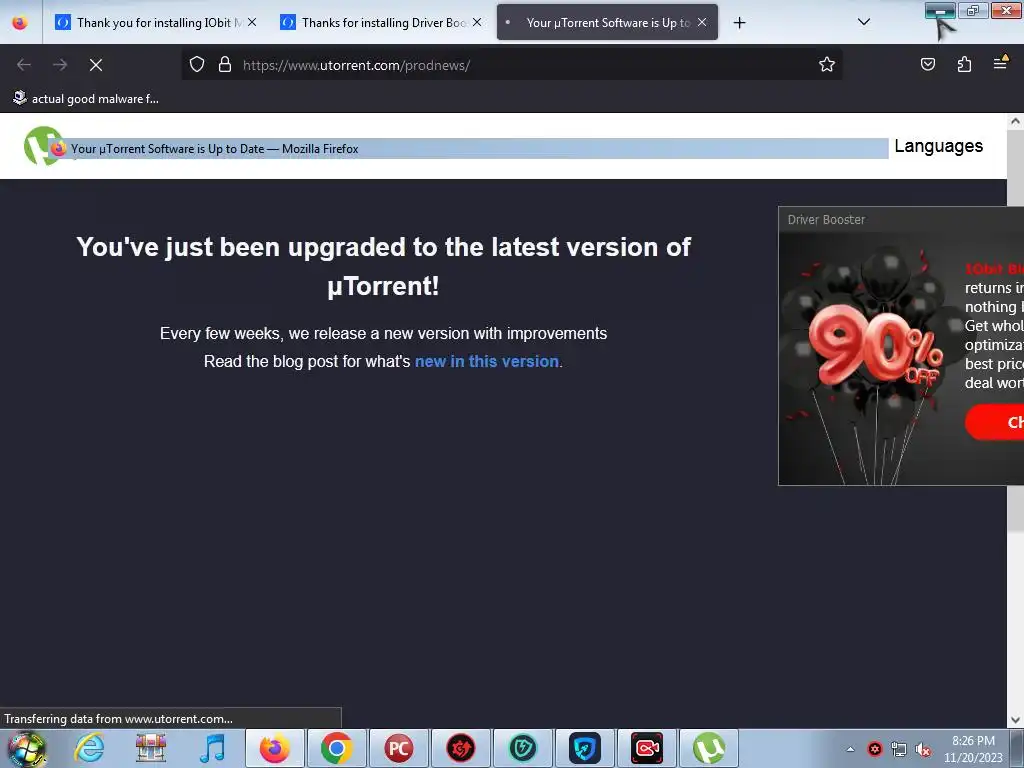Open the Extensions puzzle icon
Image resolution: width=1024 pixels, height=768 pixels.
[965, 64]
